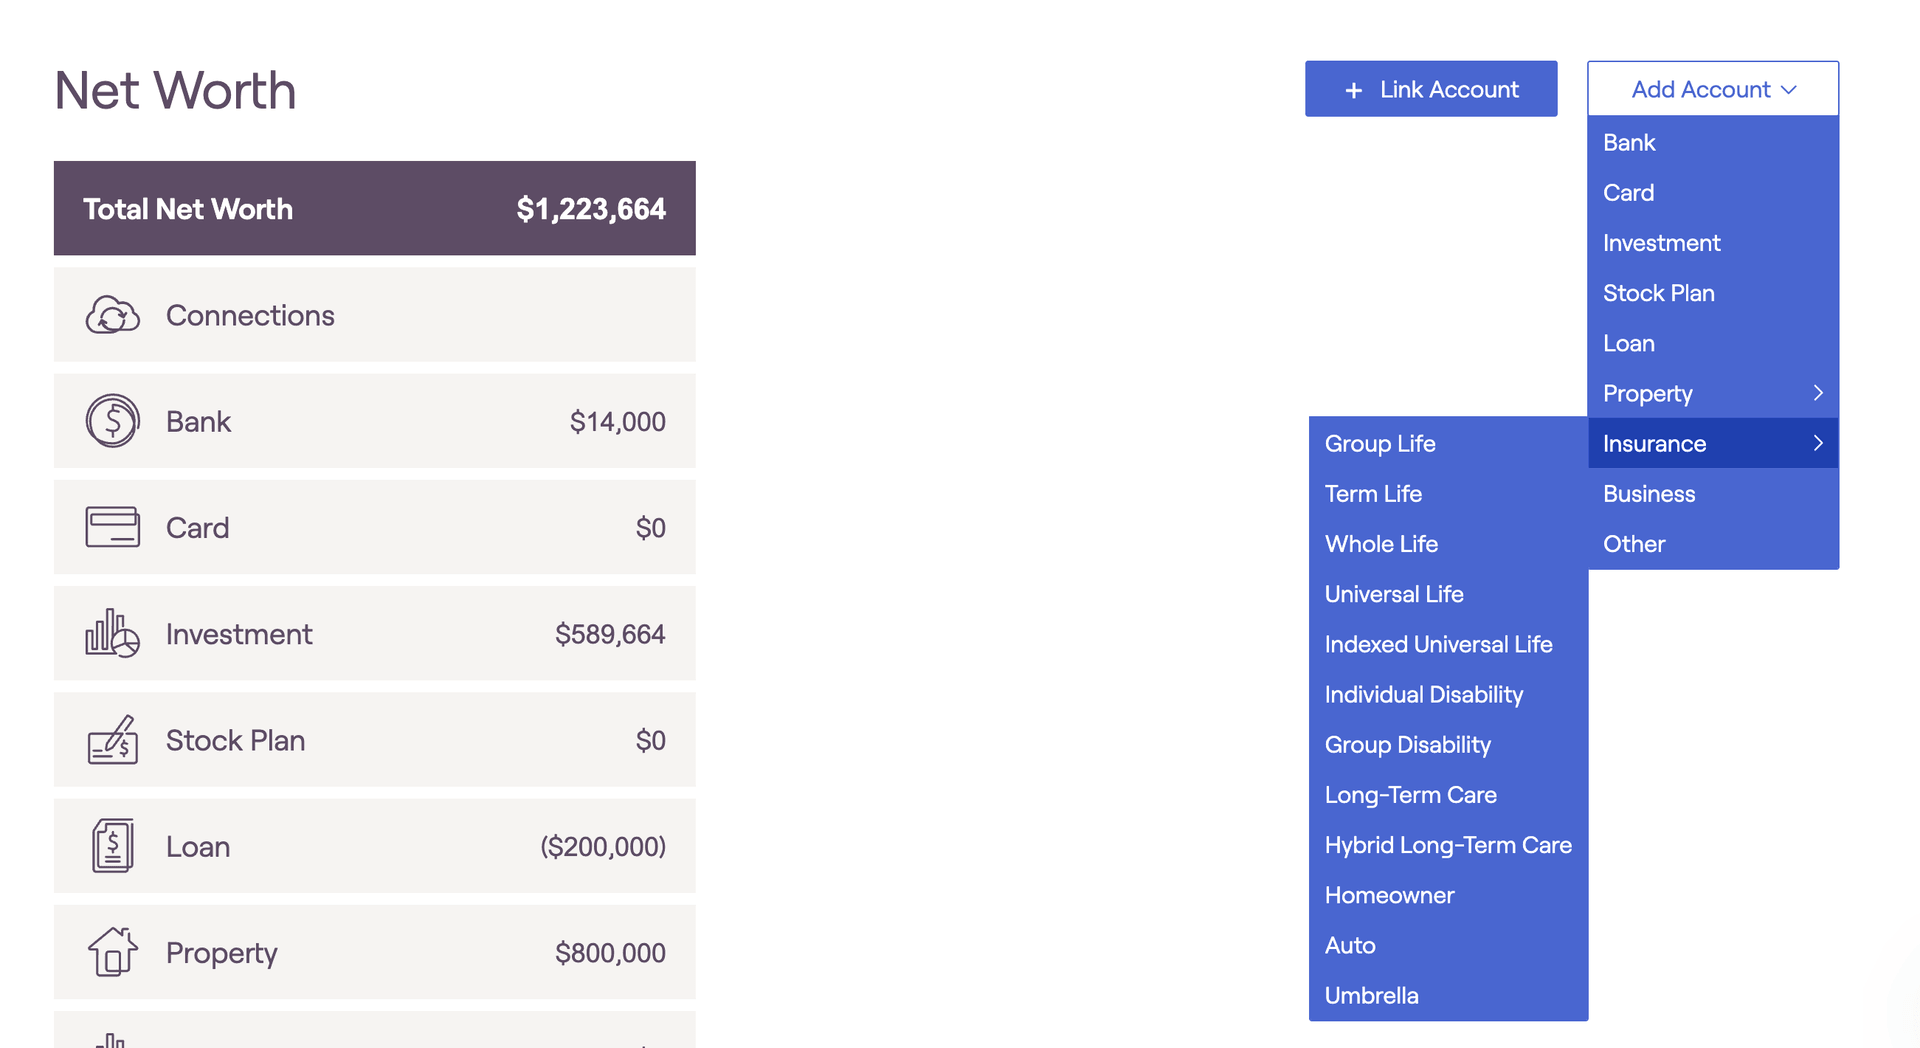Expand the Property submenu chevron
Screen dimensions: 1920x1048
1817,393
